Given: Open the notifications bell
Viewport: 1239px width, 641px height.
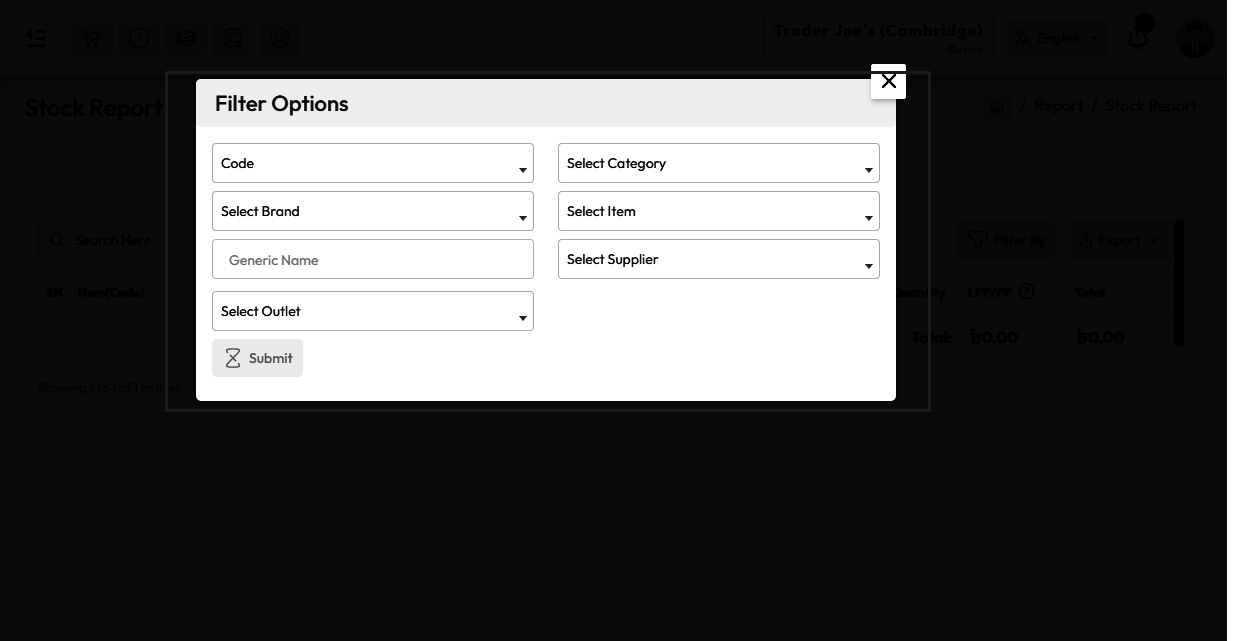Looking at the screenshot, I should [x=1138, y=38].
